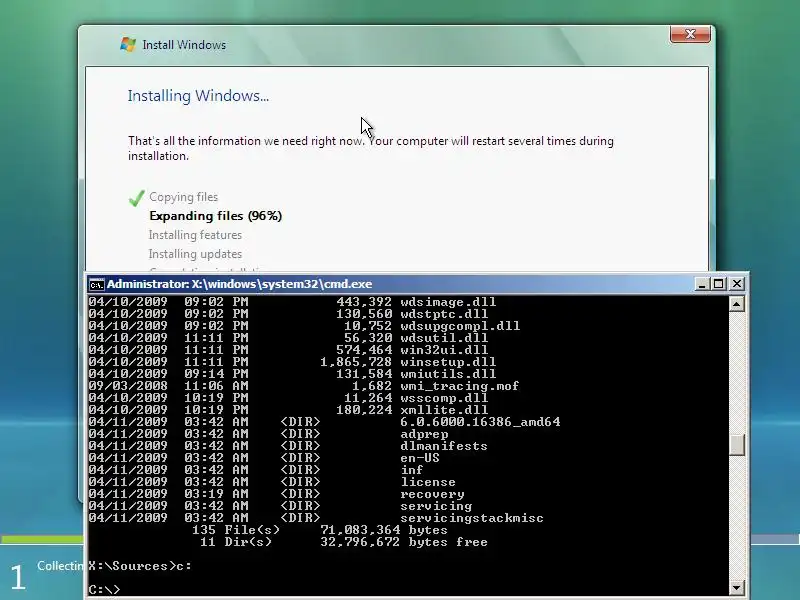Image resolution: width=800 pixels, height=600 pixels.
Task: Click the 'Installing features' step
Action: click(x=195, y=235)
